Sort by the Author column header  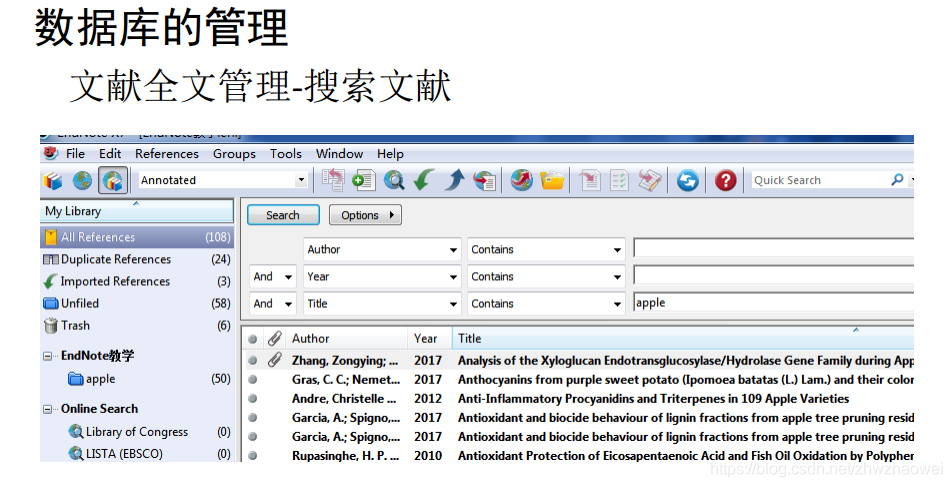point(348,338)
